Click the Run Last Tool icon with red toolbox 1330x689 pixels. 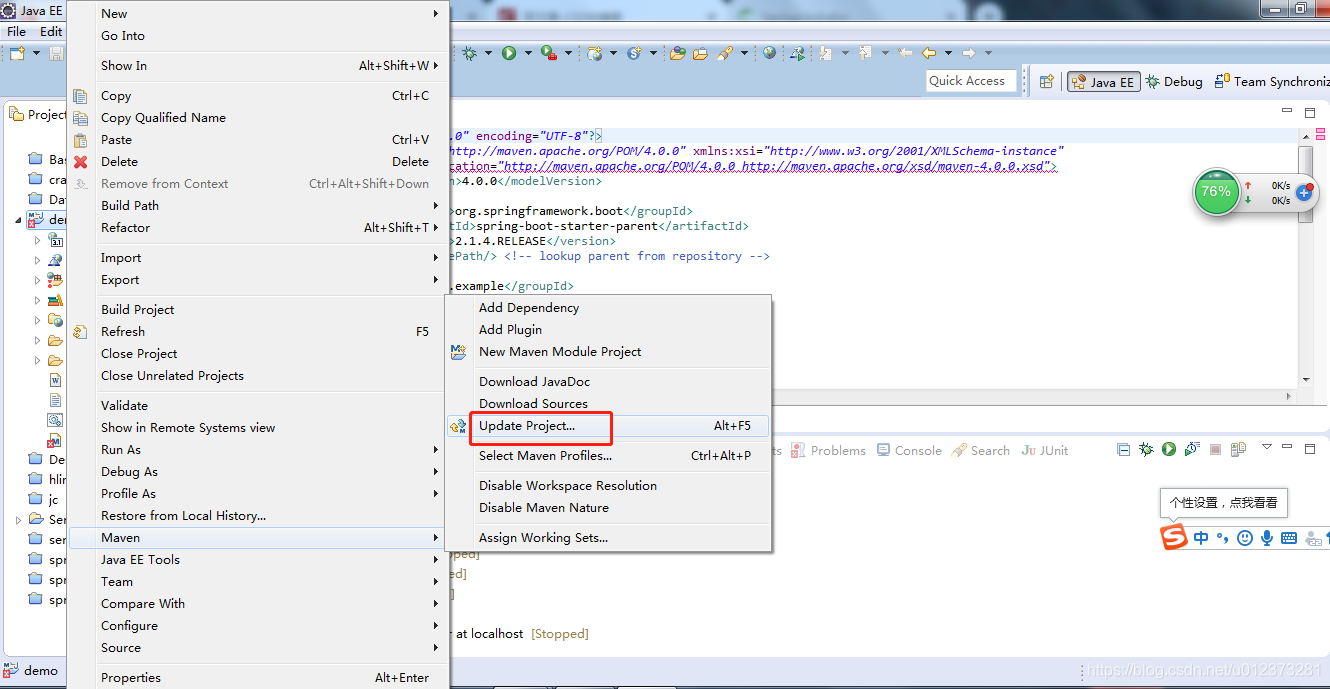(x=548, y=53)
